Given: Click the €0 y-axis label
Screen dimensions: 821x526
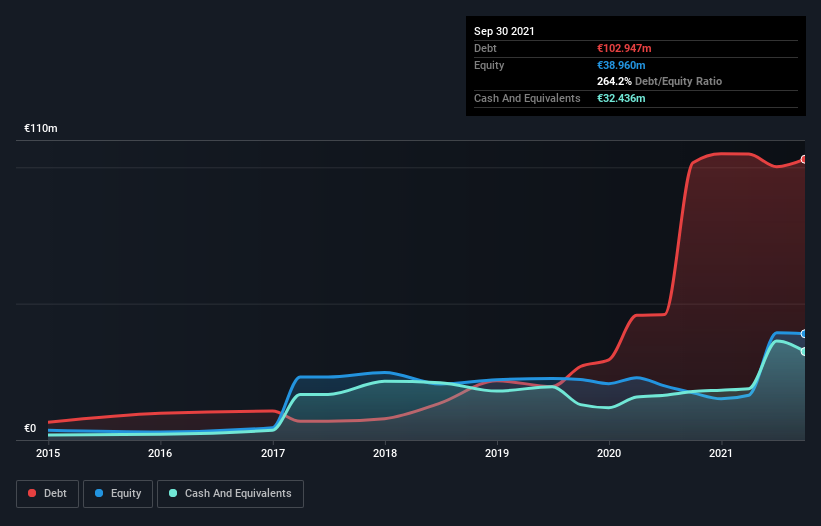Looking at the screenshot, I should (30, 428).
